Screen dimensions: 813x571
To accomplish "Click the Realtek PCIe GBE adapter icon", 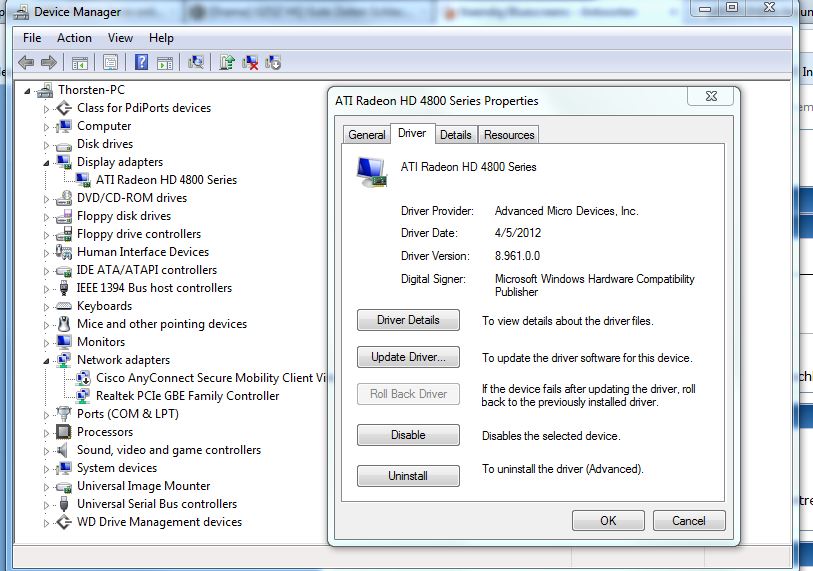I will (83, 396).
